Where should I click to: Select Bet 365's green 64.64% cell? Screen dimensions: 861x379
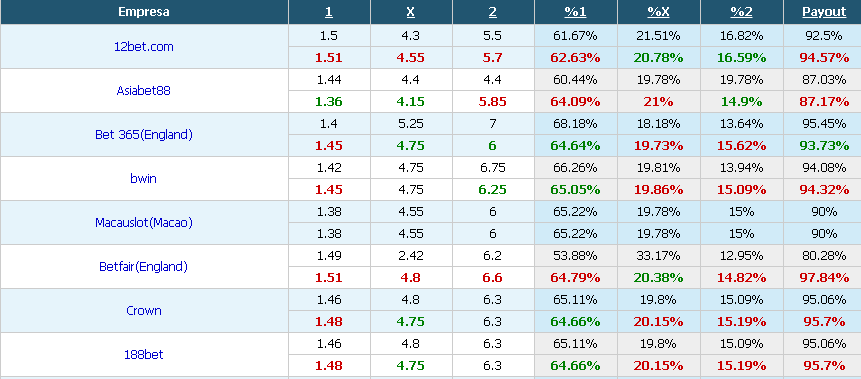(x=575, y=146)
